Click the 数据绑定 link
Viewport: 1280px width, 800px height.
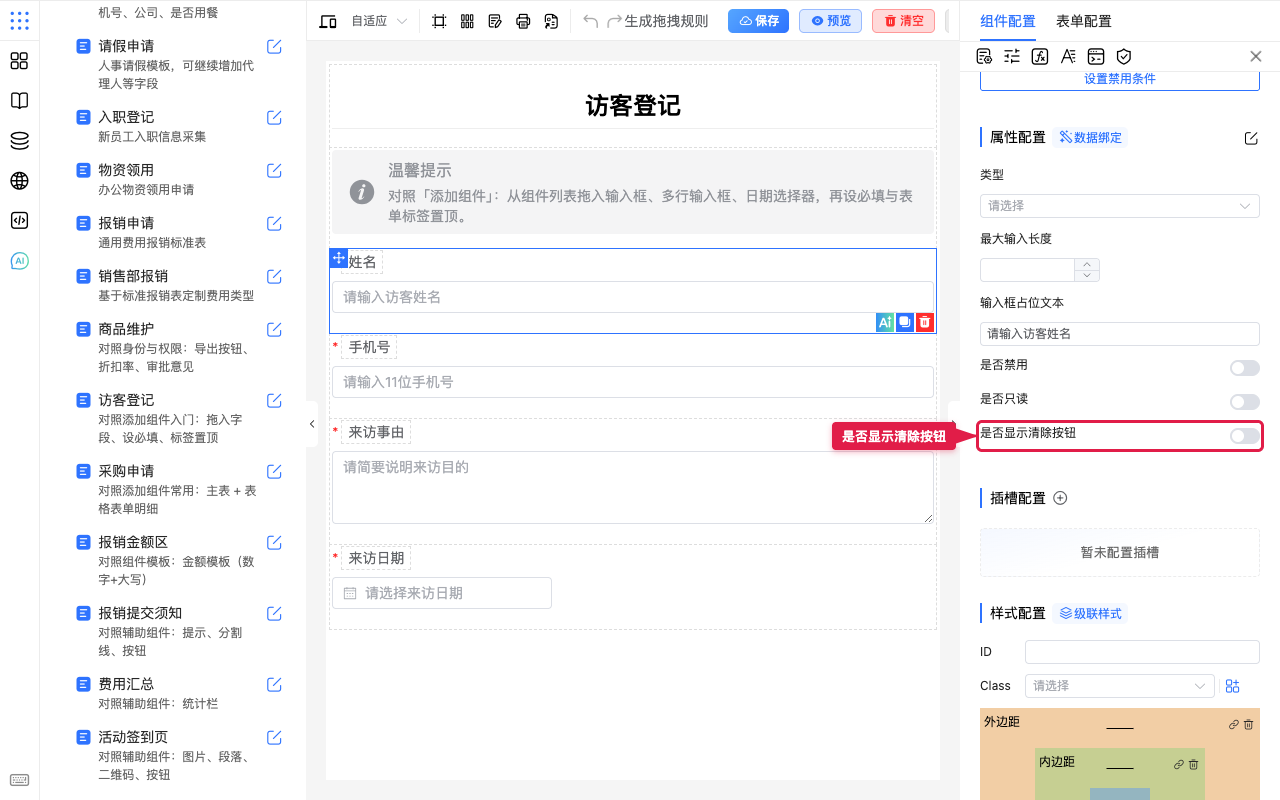[1091, 137]
